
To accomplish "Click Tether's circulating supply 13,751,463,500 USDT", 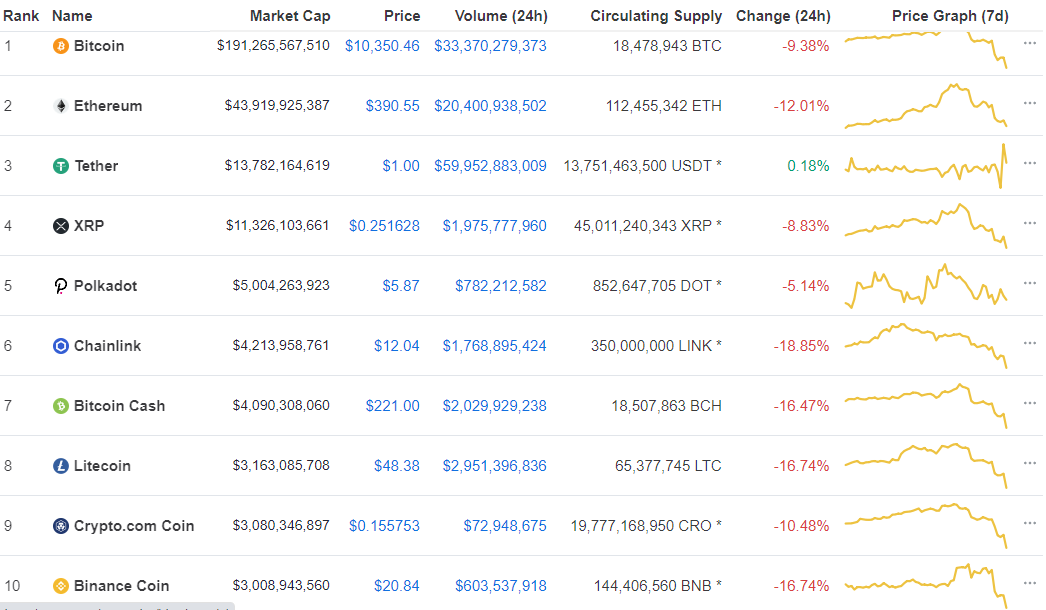I will coord(642,166).
